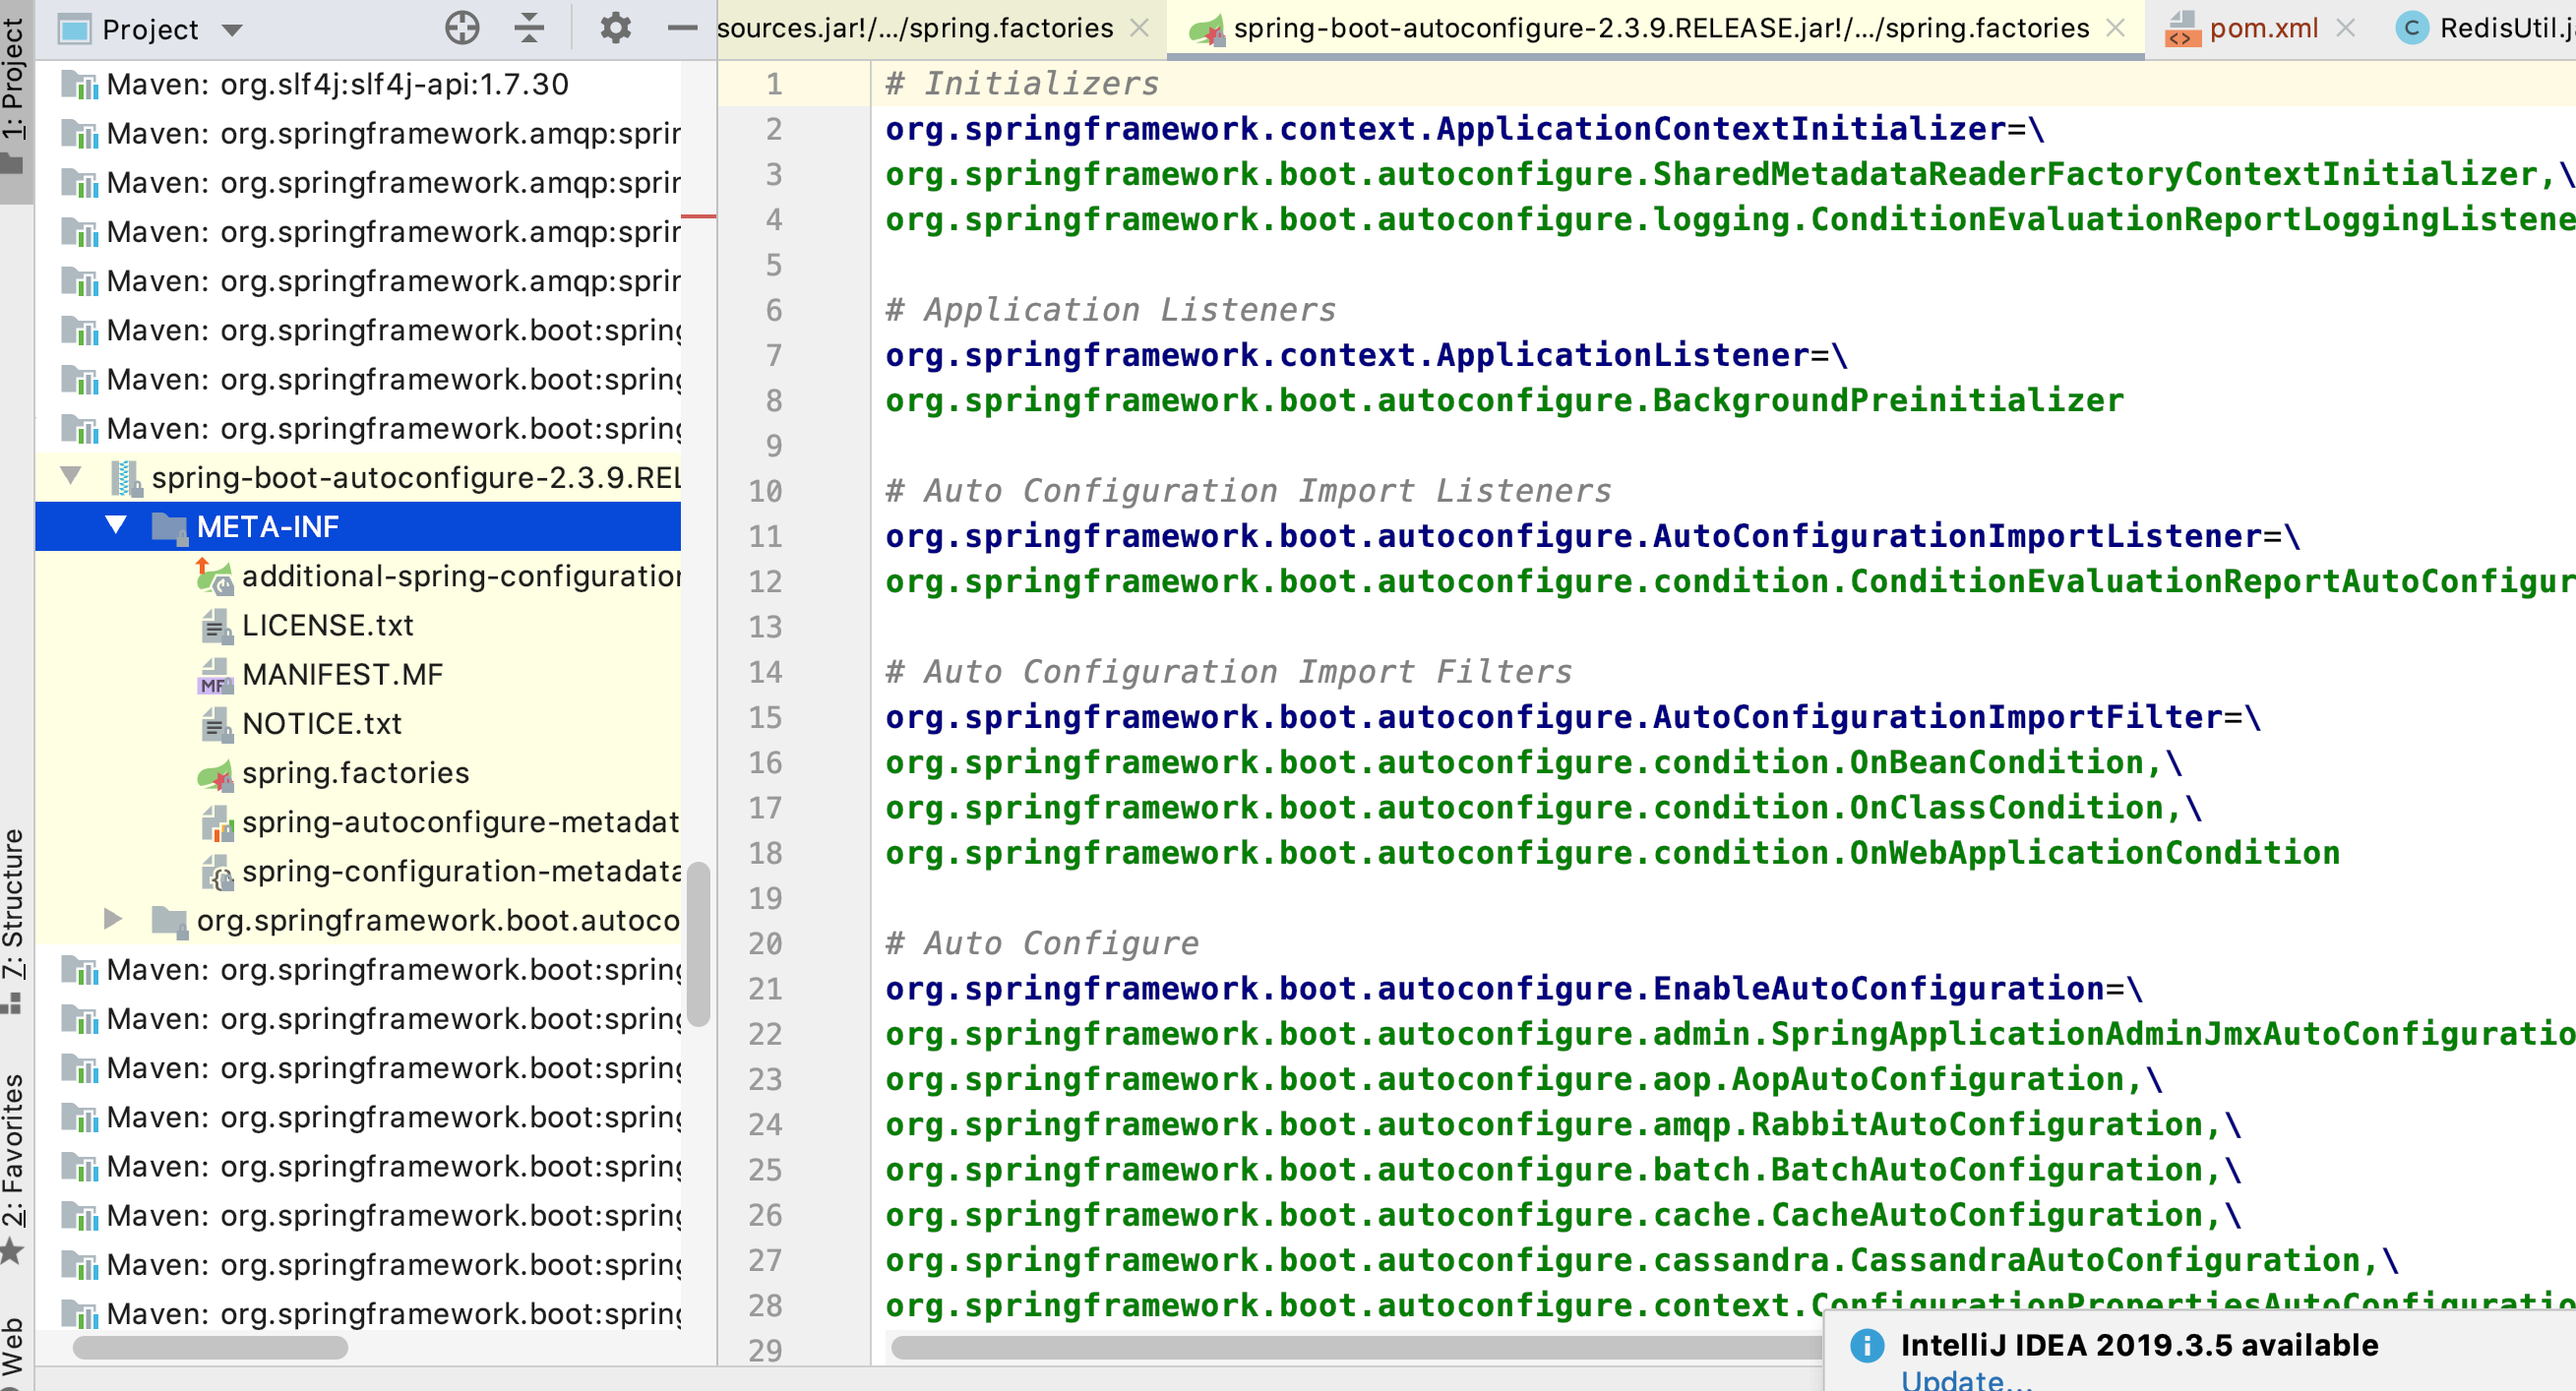
Task: Click the NOTICE.txt text file icon
Action: [x=215, y=724]
